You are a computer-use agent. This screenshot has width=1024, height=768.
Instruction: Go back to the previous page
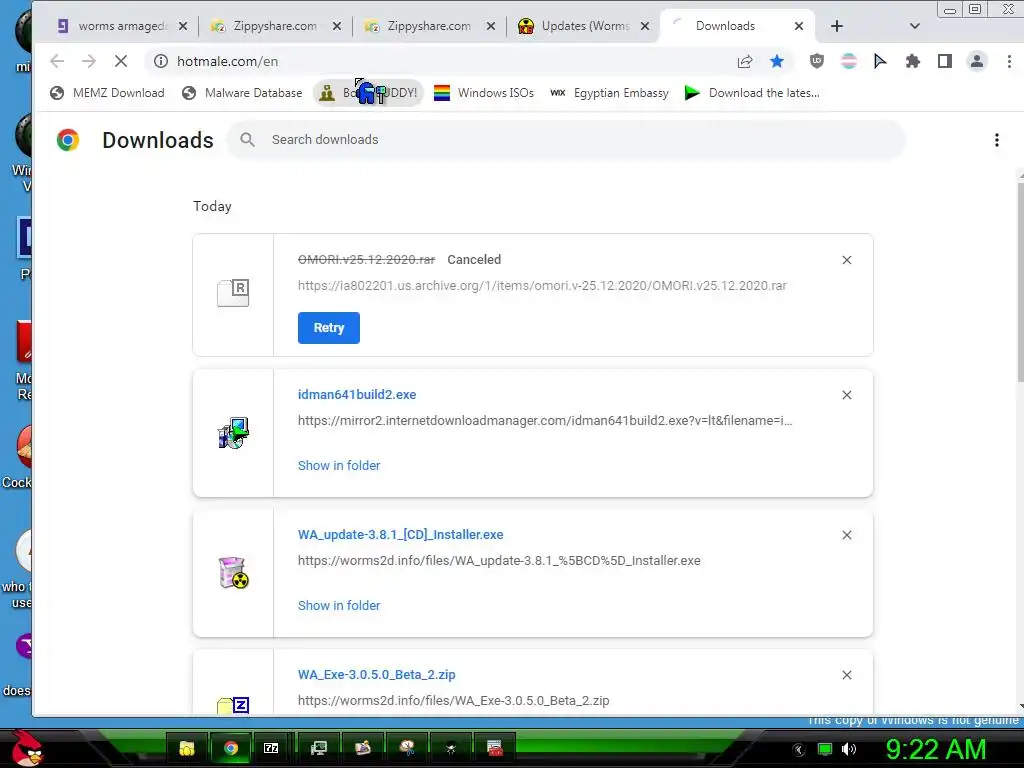[x=57, y=61]
